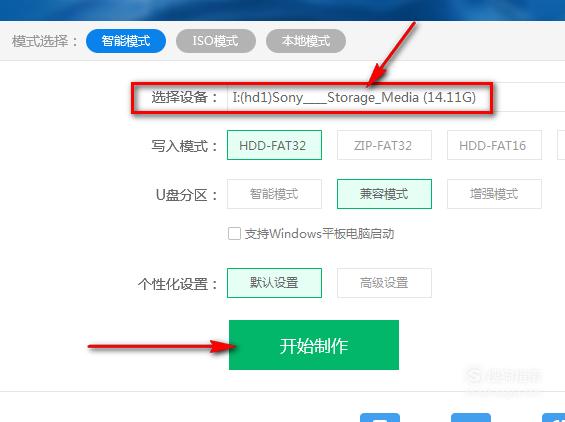Choose 智能模式 for U盘分区
565x422 pixels.
(274, 194)
